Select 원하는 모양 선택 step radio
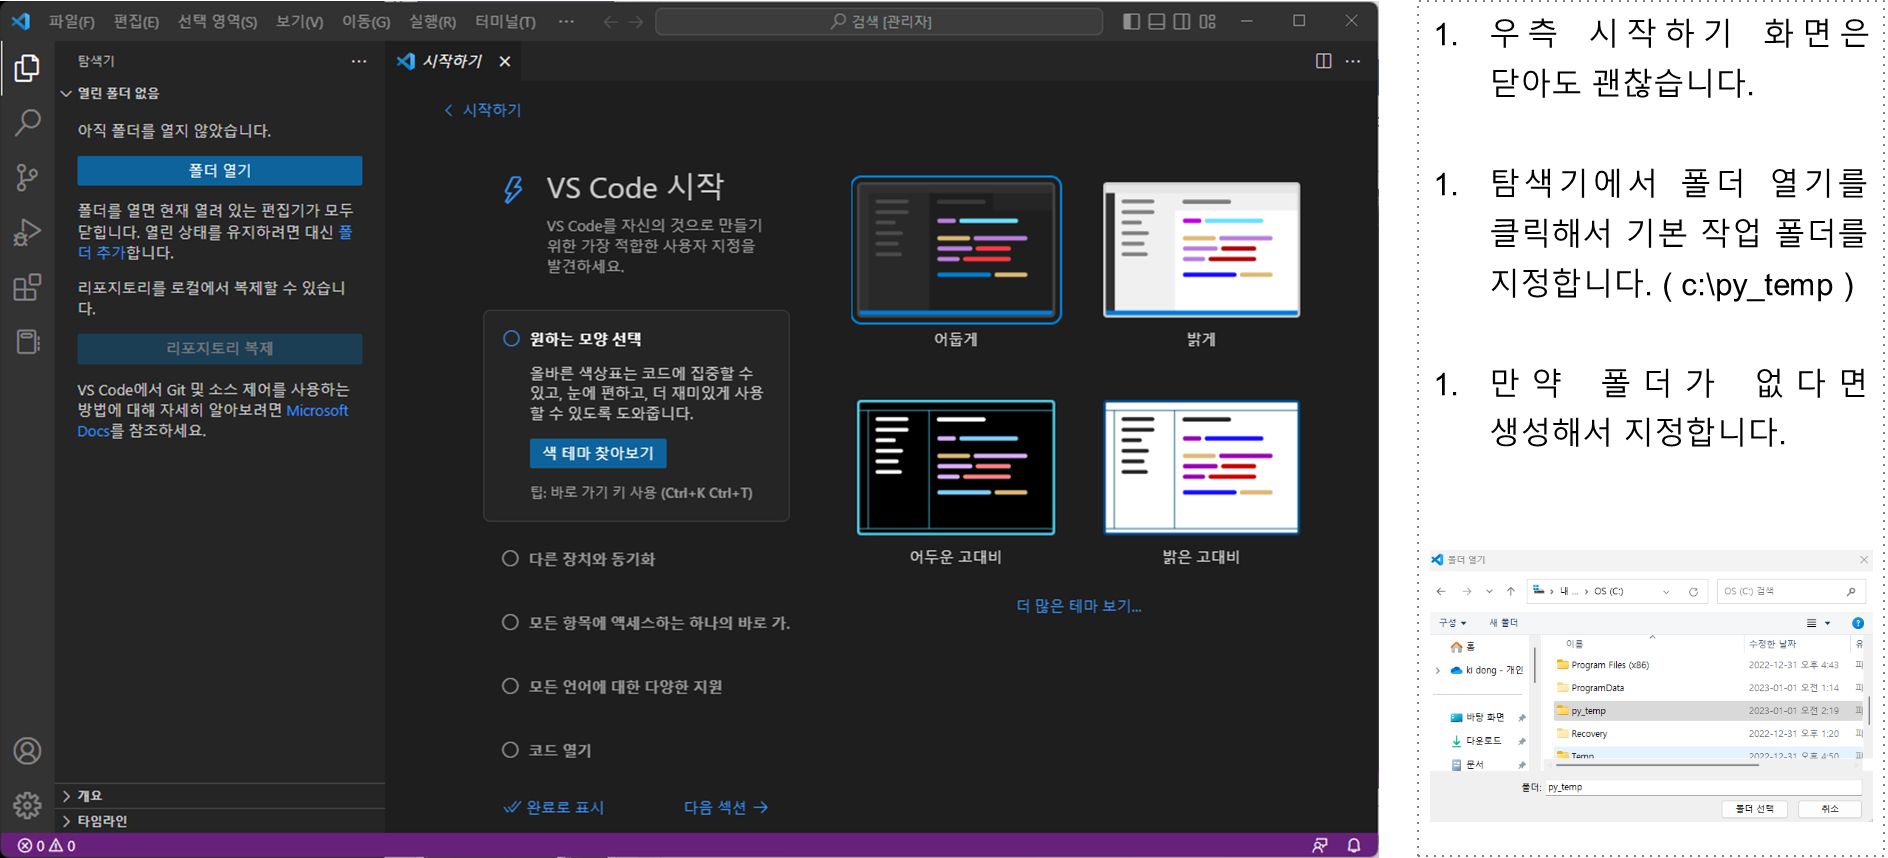The height and width of the screenshot is (858, 1888). [511, 338]
